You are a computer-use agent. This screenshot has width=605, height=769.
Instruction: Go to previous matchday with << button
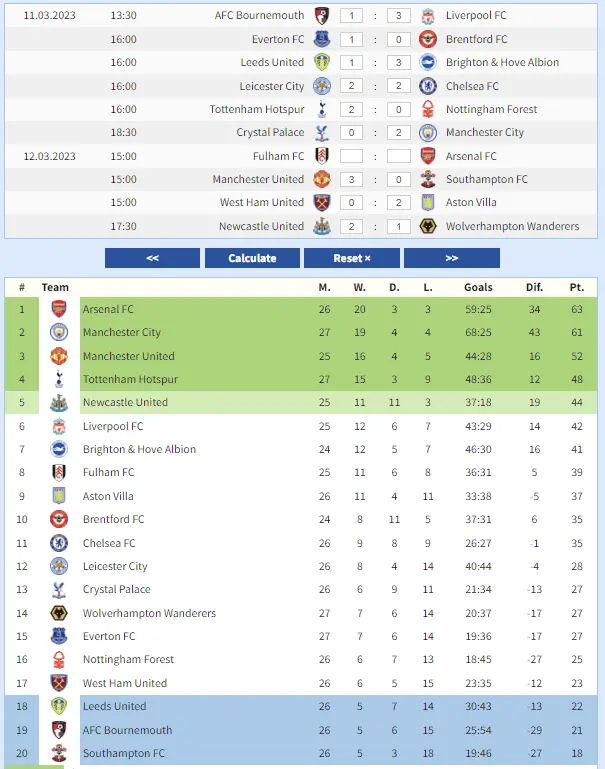point(152,258)
